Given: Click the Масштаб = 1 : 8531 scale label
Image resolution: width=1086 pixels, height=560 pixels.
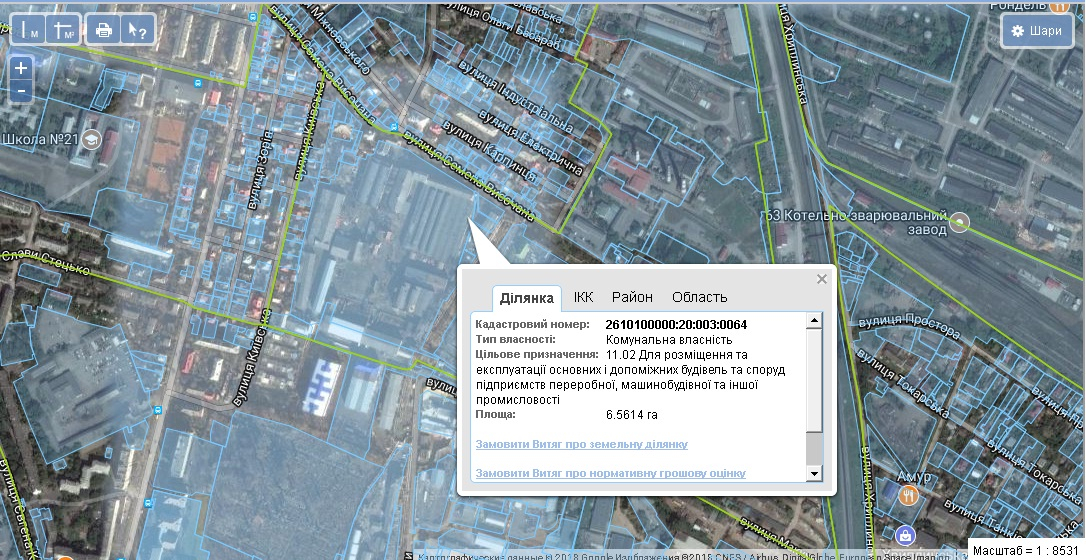Looking at the screenshot, I should (x=1026, y=550).
